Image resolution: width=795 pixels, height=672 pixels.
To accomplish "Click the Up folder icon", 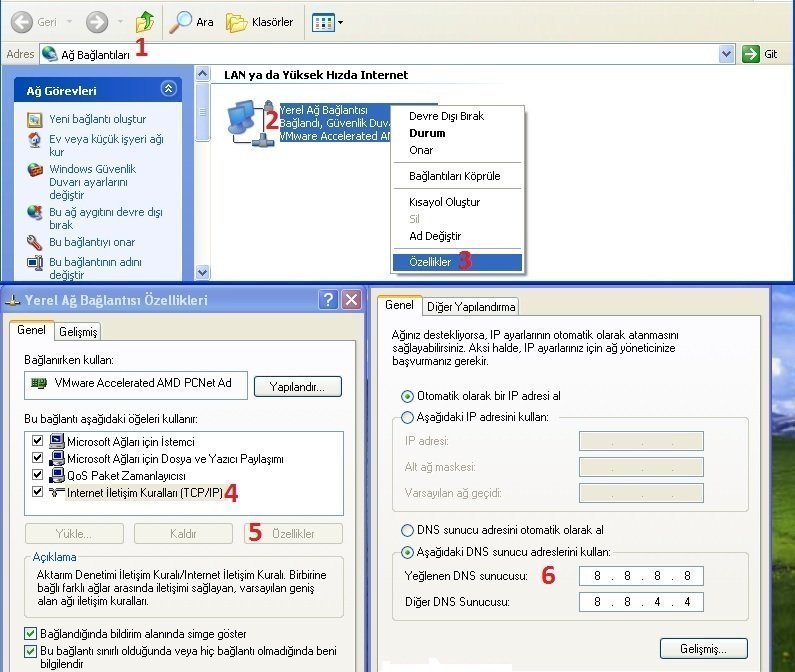I will click(145, 22).
